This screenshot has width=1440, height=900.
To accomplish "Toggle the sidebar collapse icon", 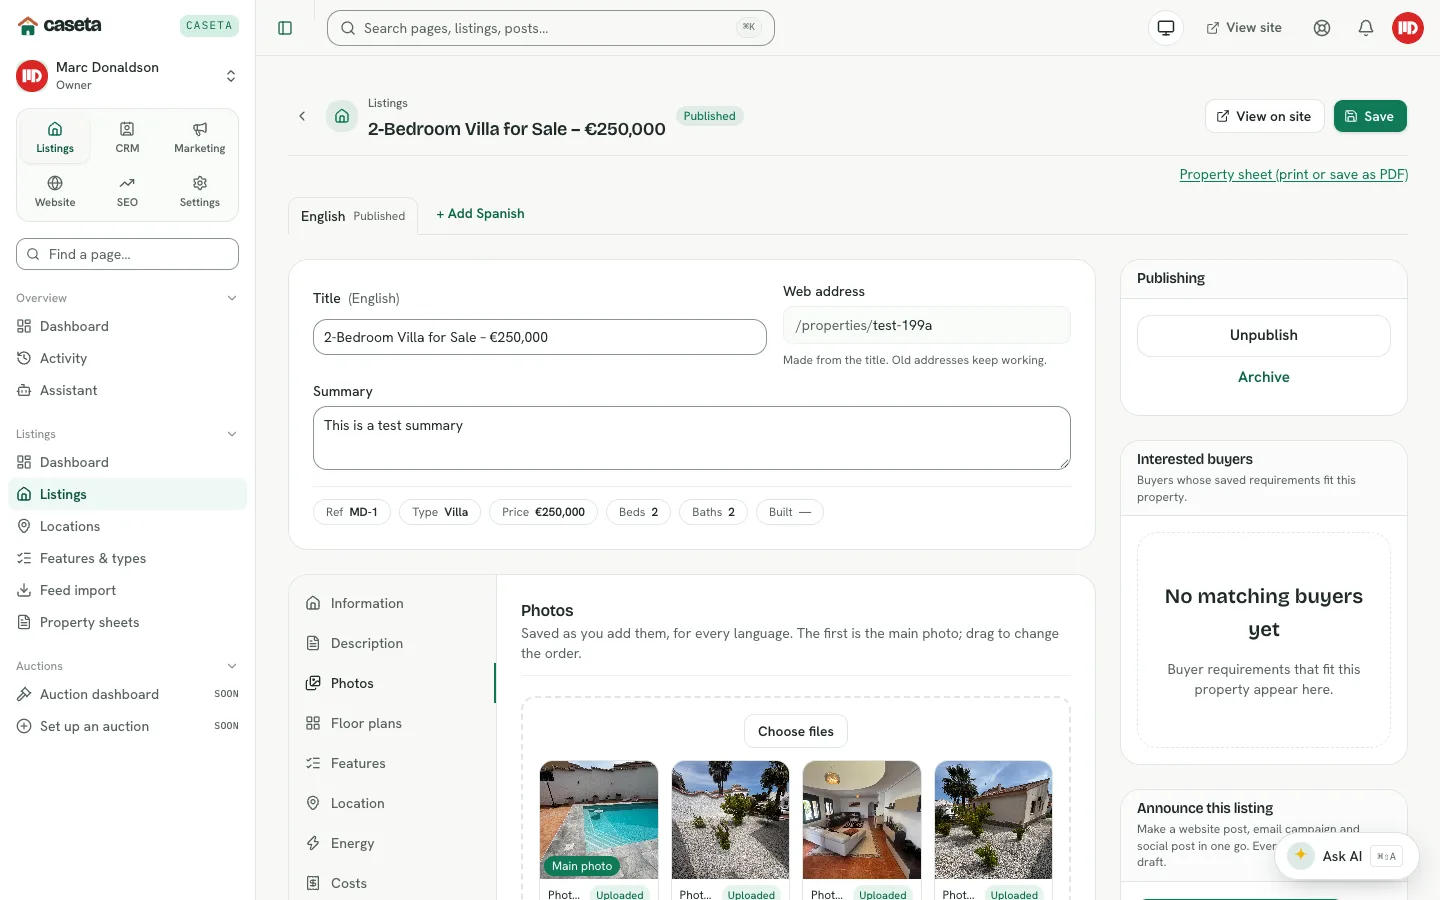I will point(285,28).
